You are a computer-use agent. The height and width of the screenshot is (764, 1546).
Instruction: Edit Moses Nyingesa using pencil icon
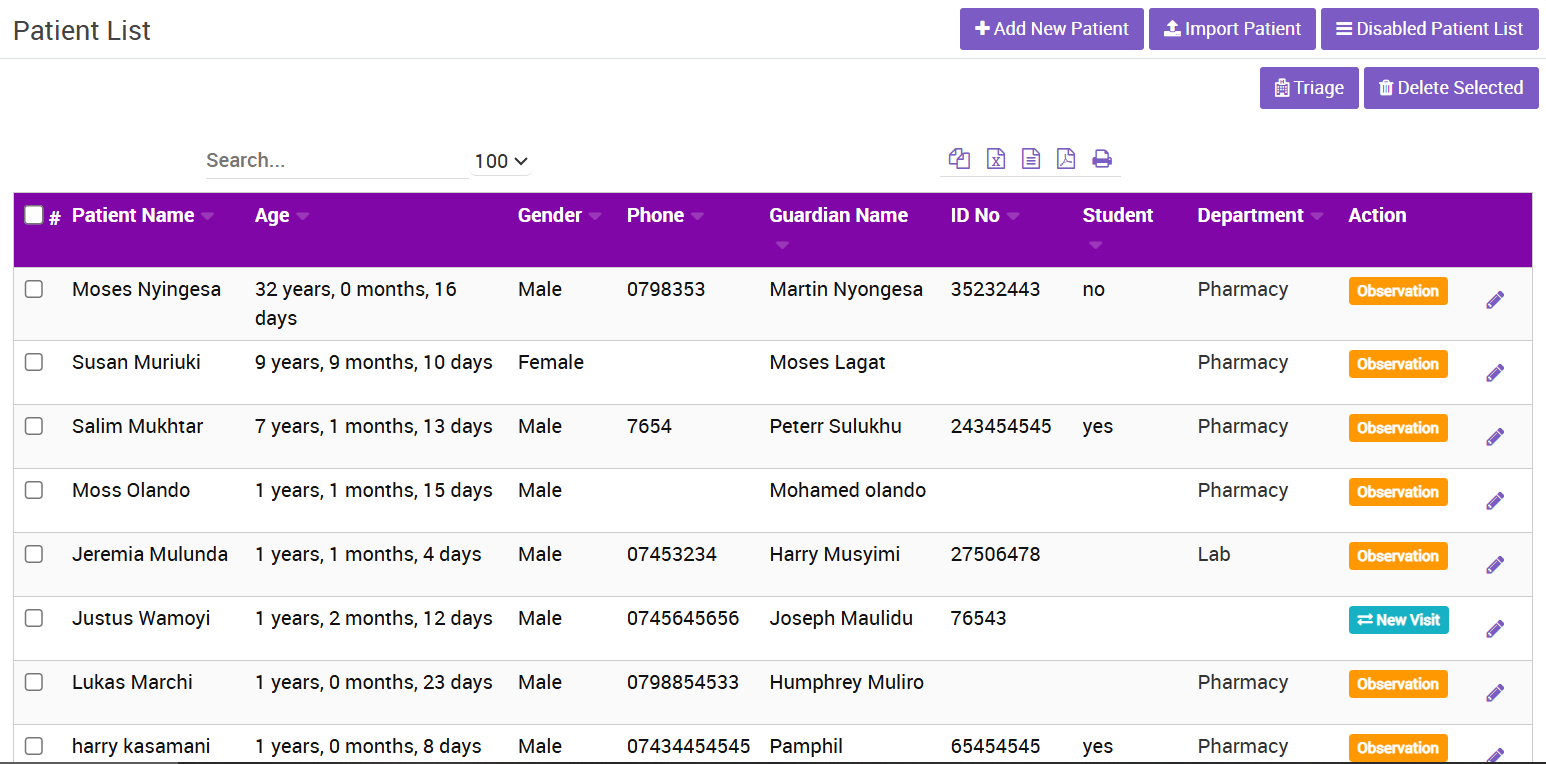coord(1495,300)
